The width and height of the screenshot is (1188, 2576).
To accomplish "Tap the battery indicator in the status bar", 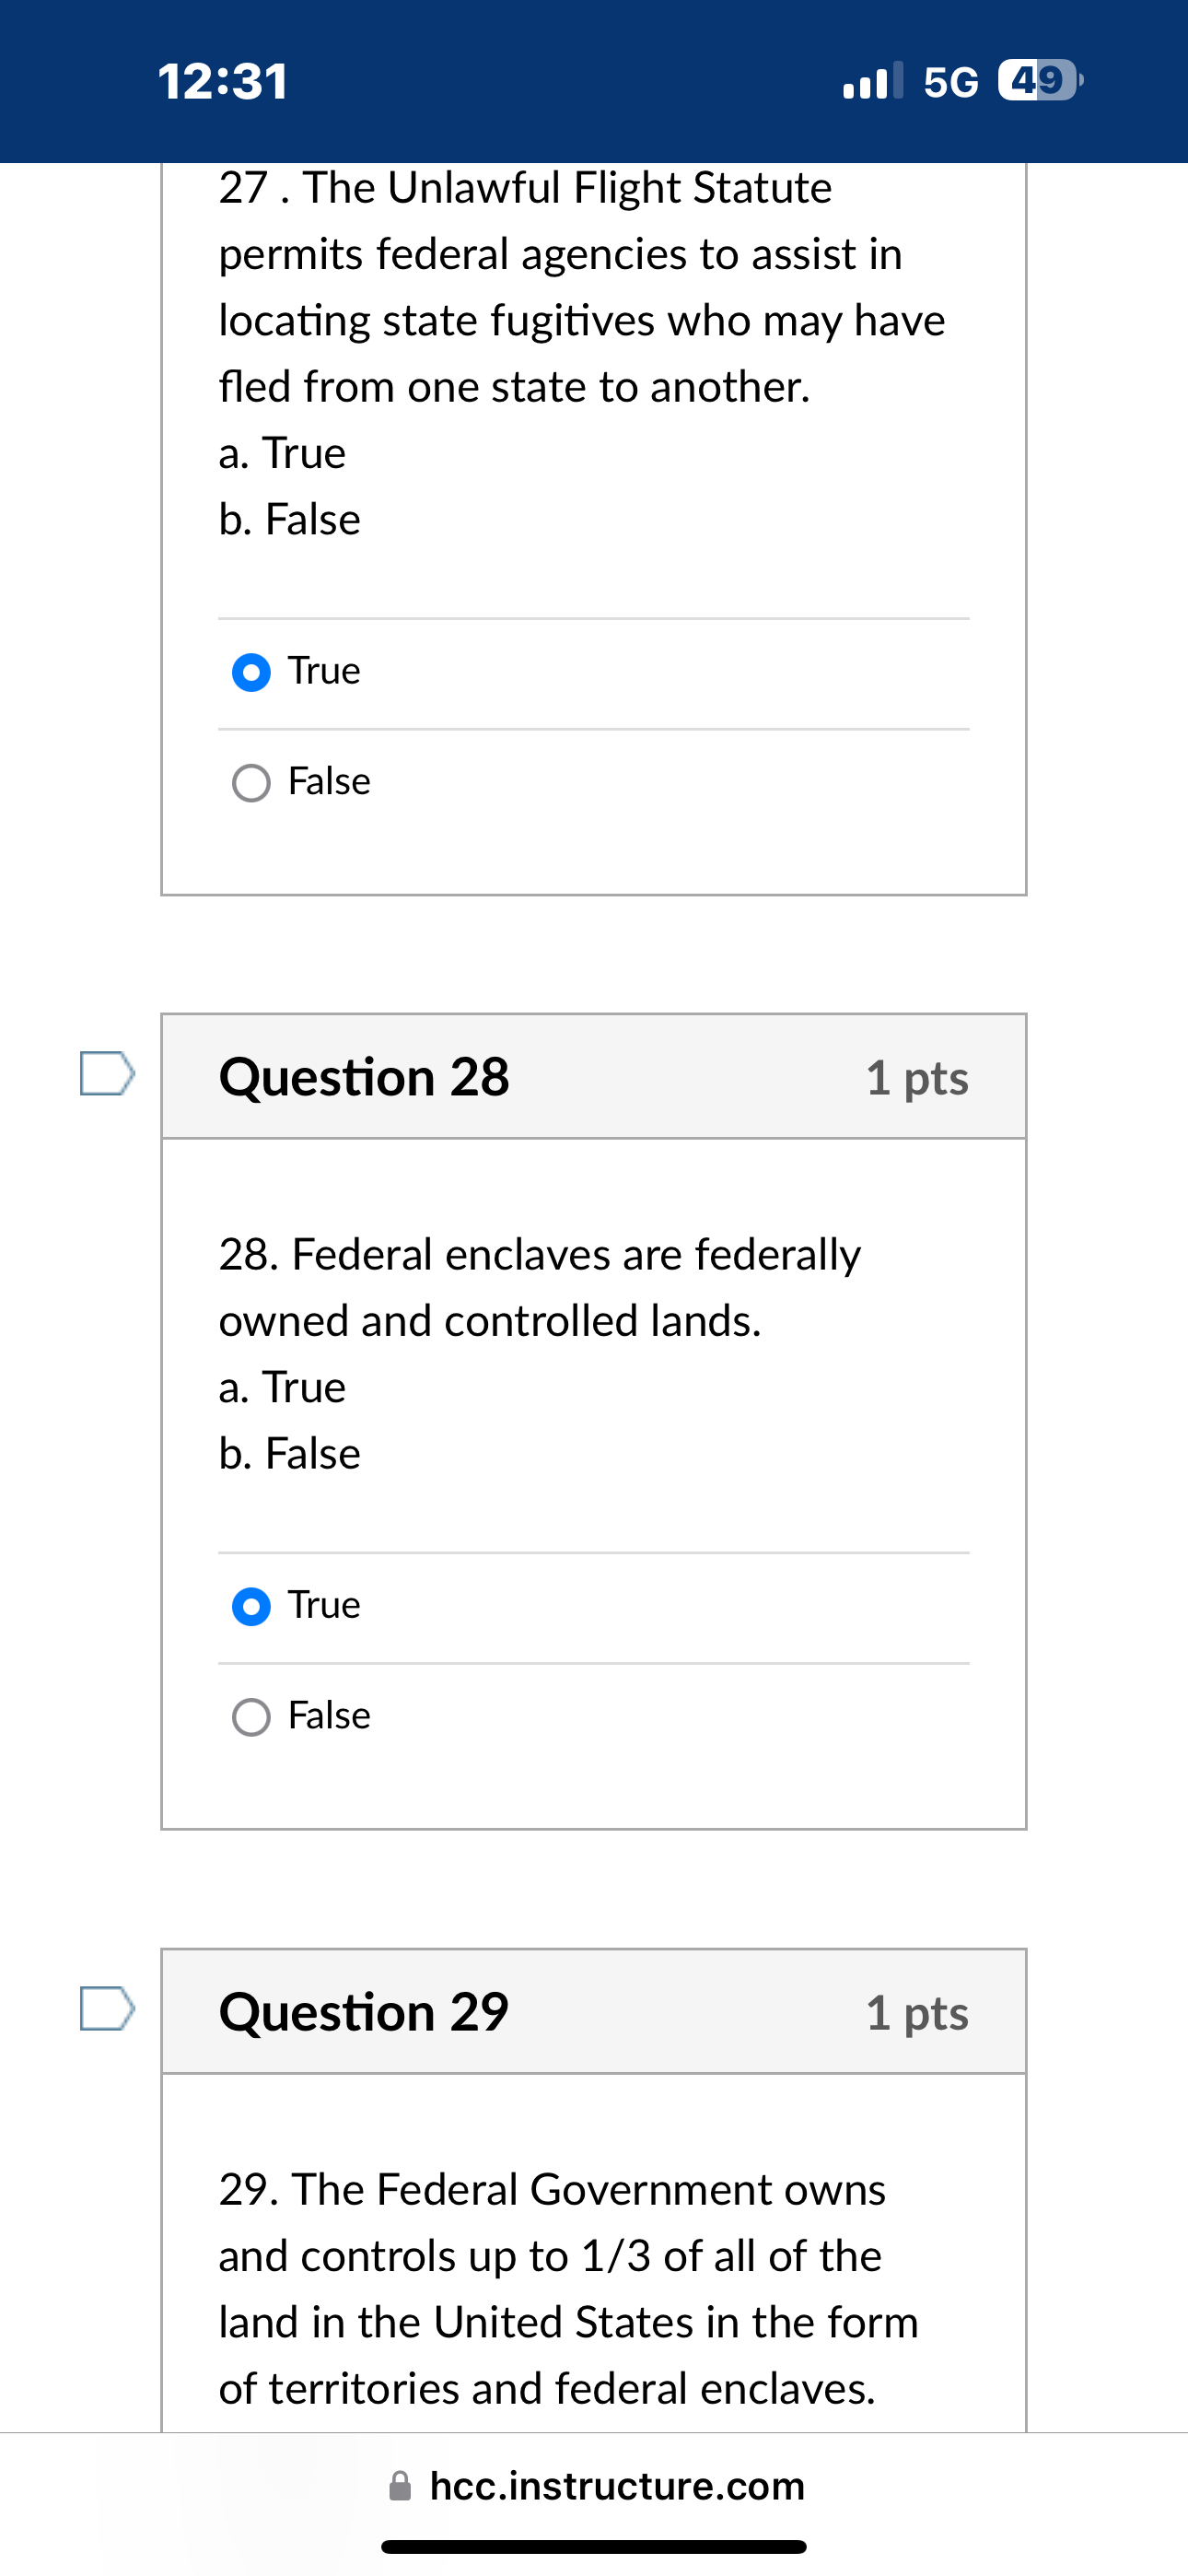I will 1041,80.
